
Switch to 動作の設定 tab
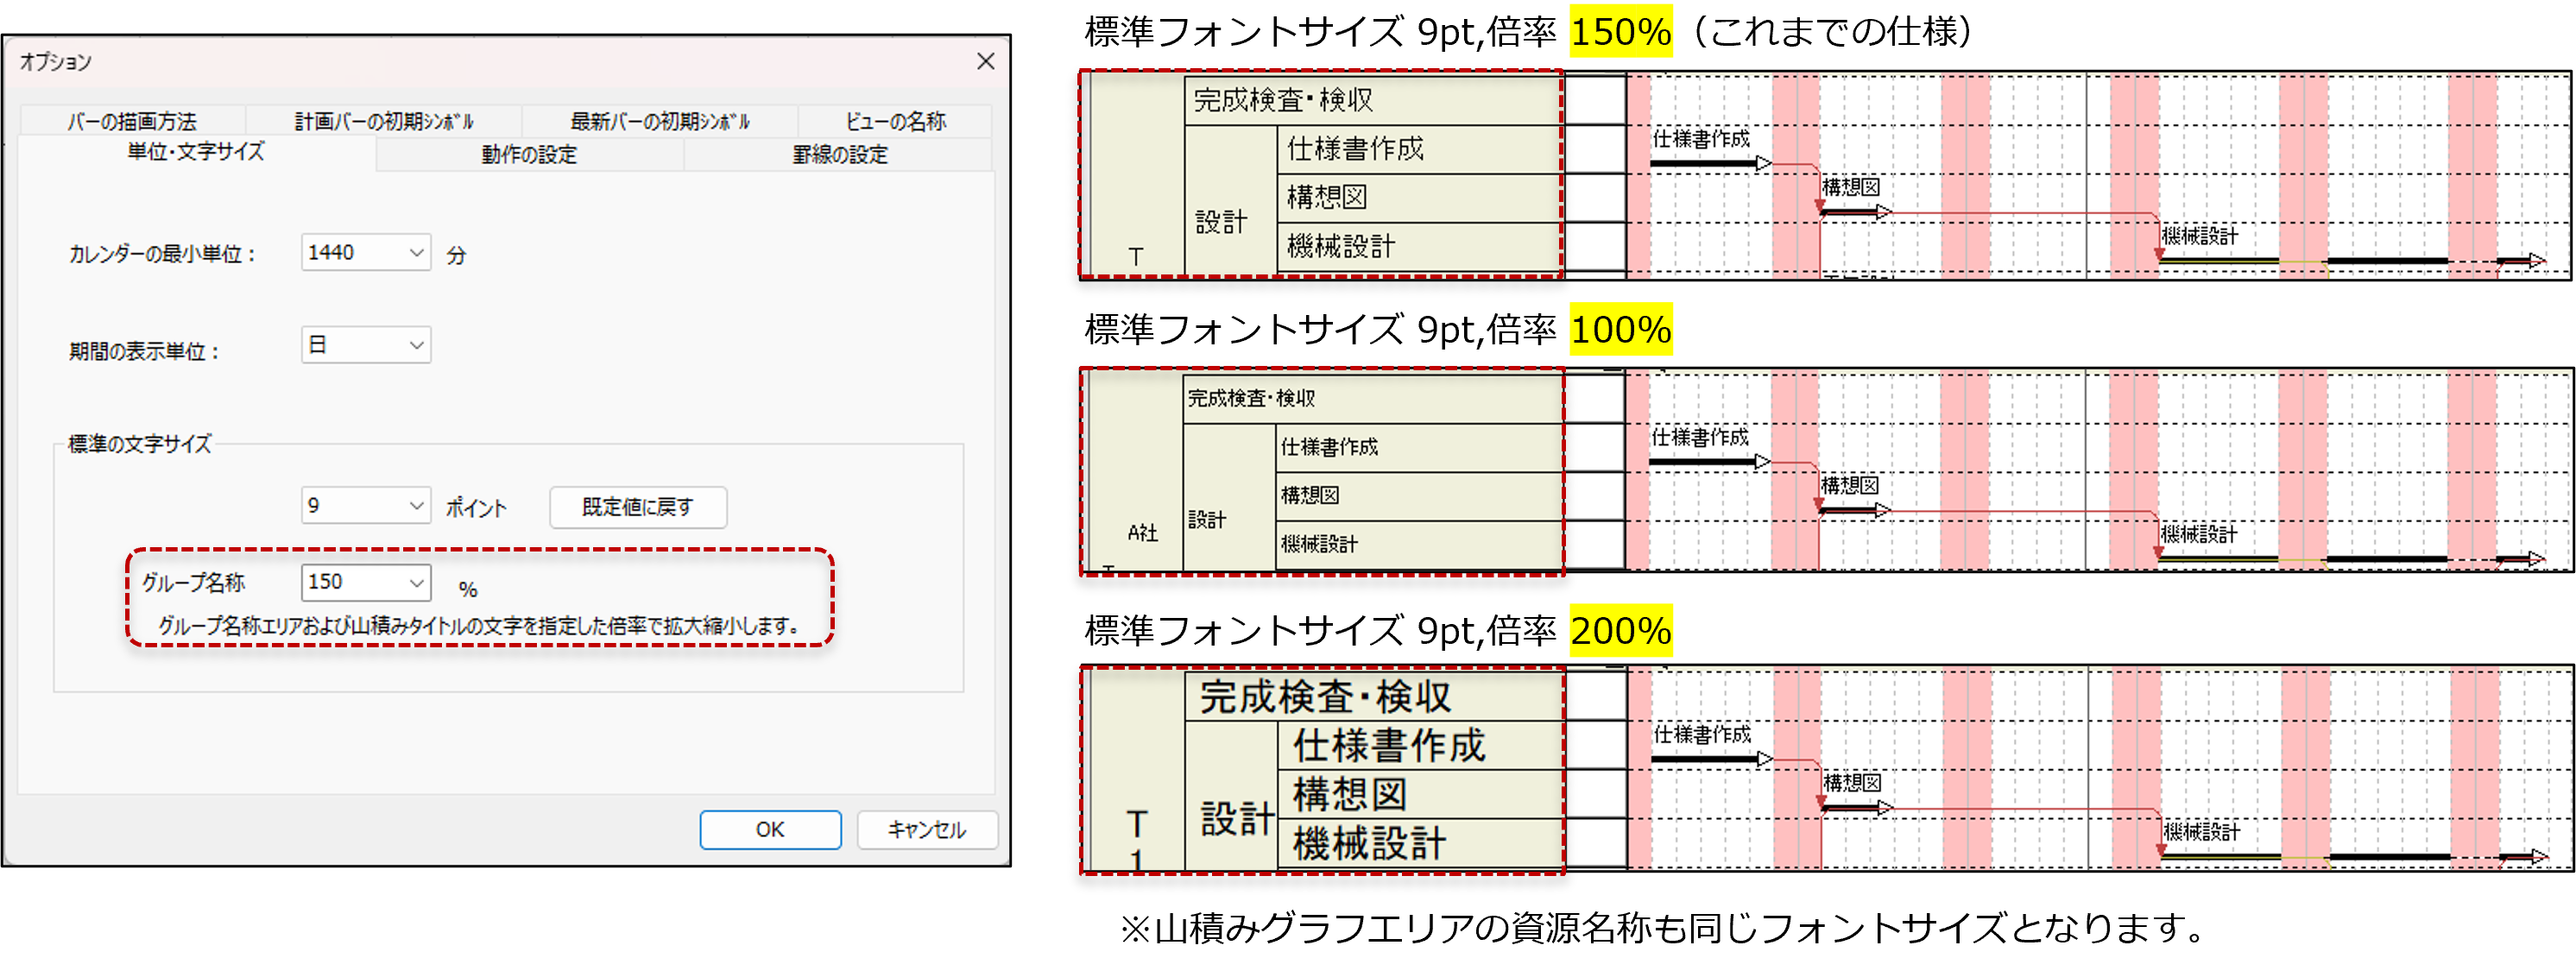529,154
